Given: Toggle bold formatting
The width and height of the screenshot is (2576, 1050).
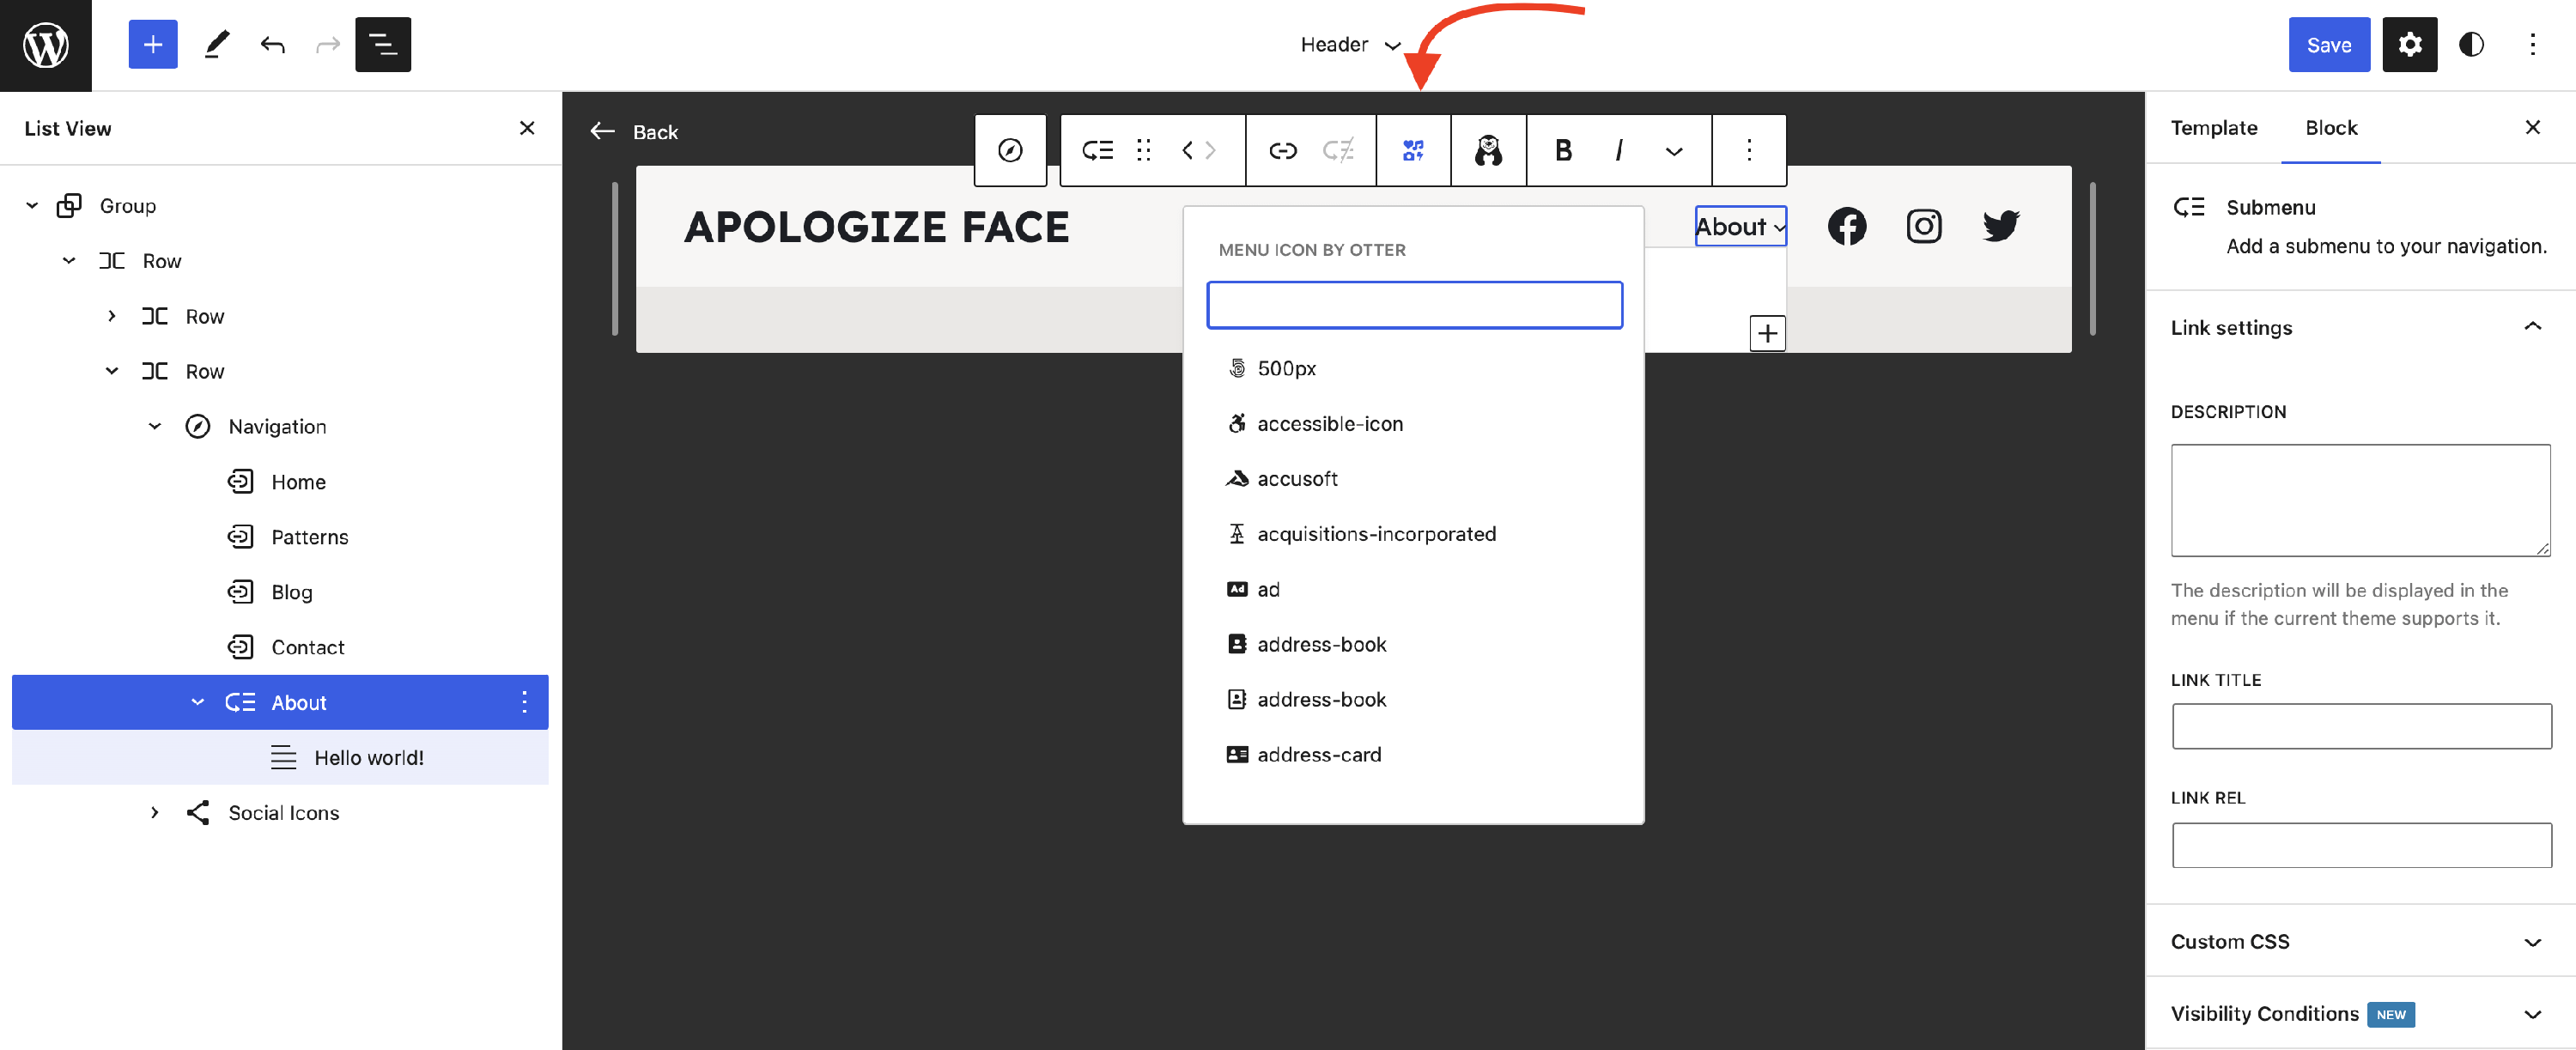Looking at the screenshot, I should click(x=1562, y=150).
